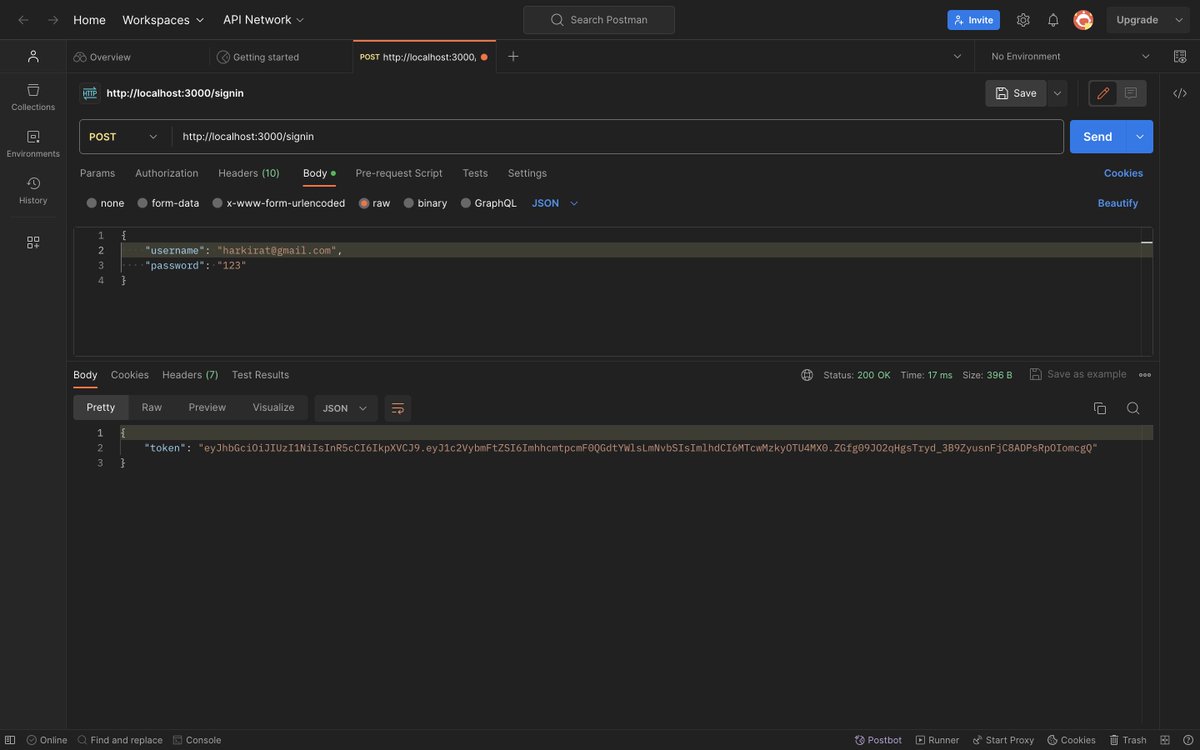Open the request body JSON language dropdown
The height and width of the screenshot is (750, 1200).
(555, 203)
